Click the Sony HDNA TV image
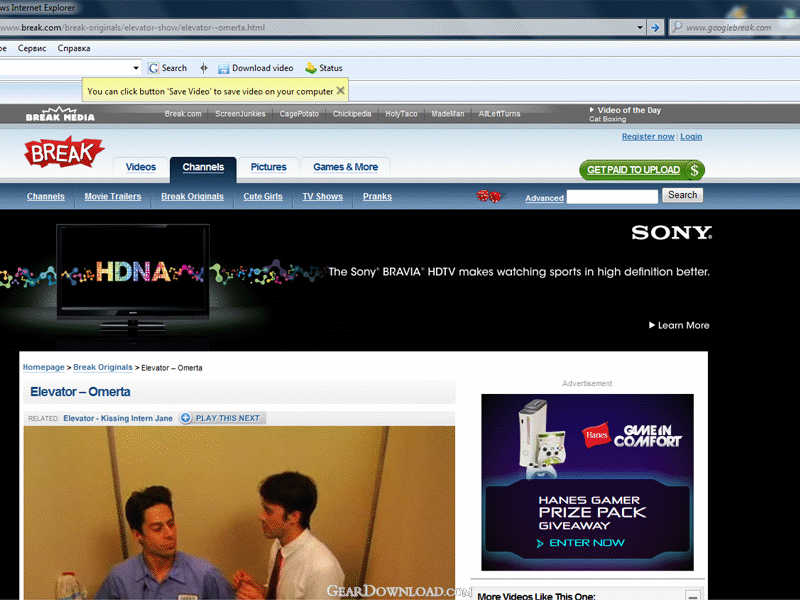 point(133,278)
